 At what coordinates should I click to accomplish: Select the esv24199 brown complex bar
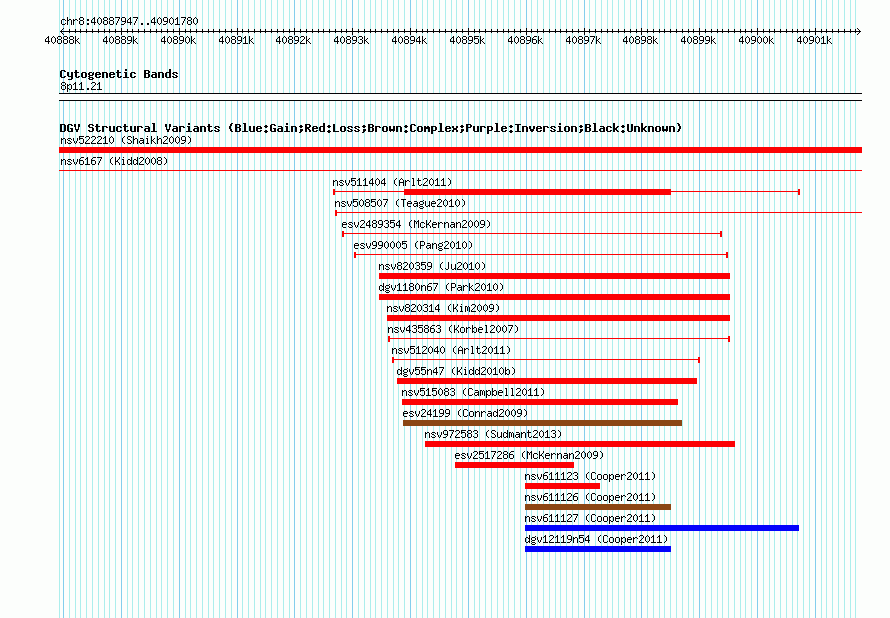tap(542, 423)
